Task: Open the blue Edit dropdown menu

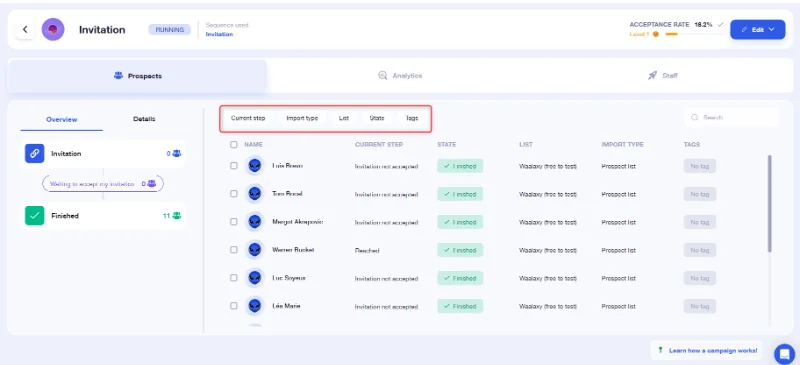Action: point(758,30)
